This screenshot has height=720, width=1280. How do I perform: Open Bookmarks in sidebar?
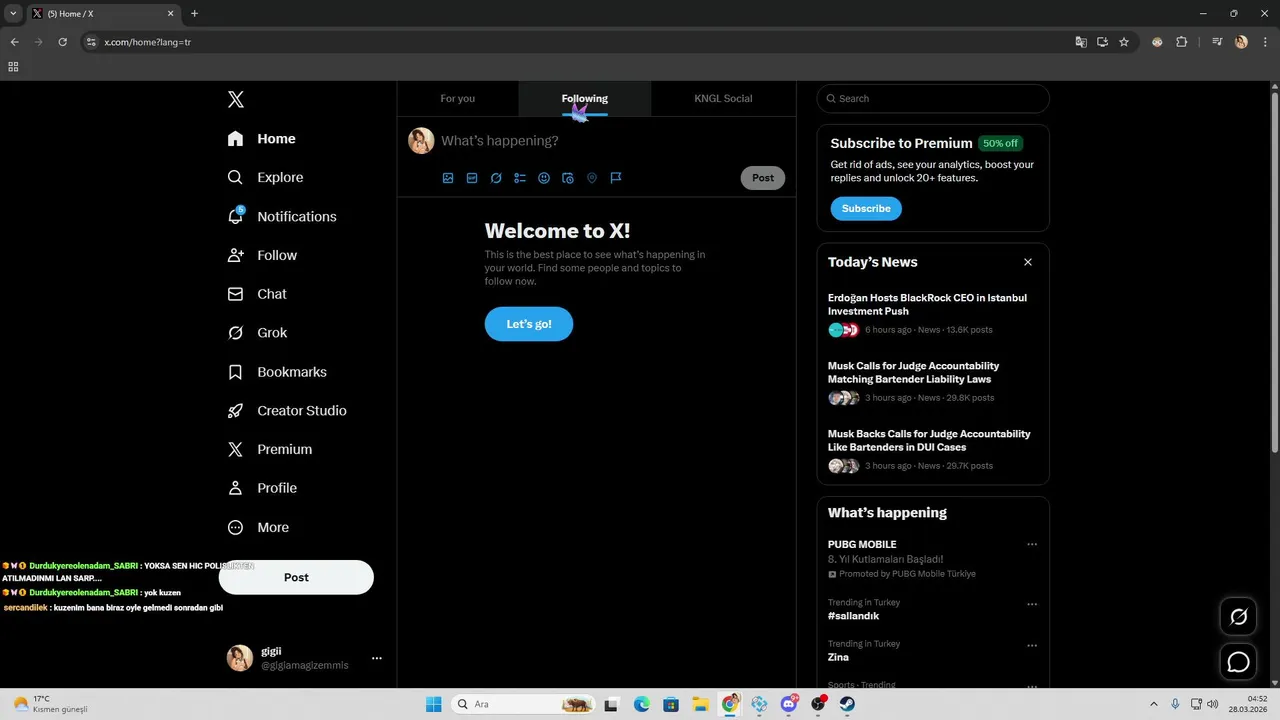[277, 372]
